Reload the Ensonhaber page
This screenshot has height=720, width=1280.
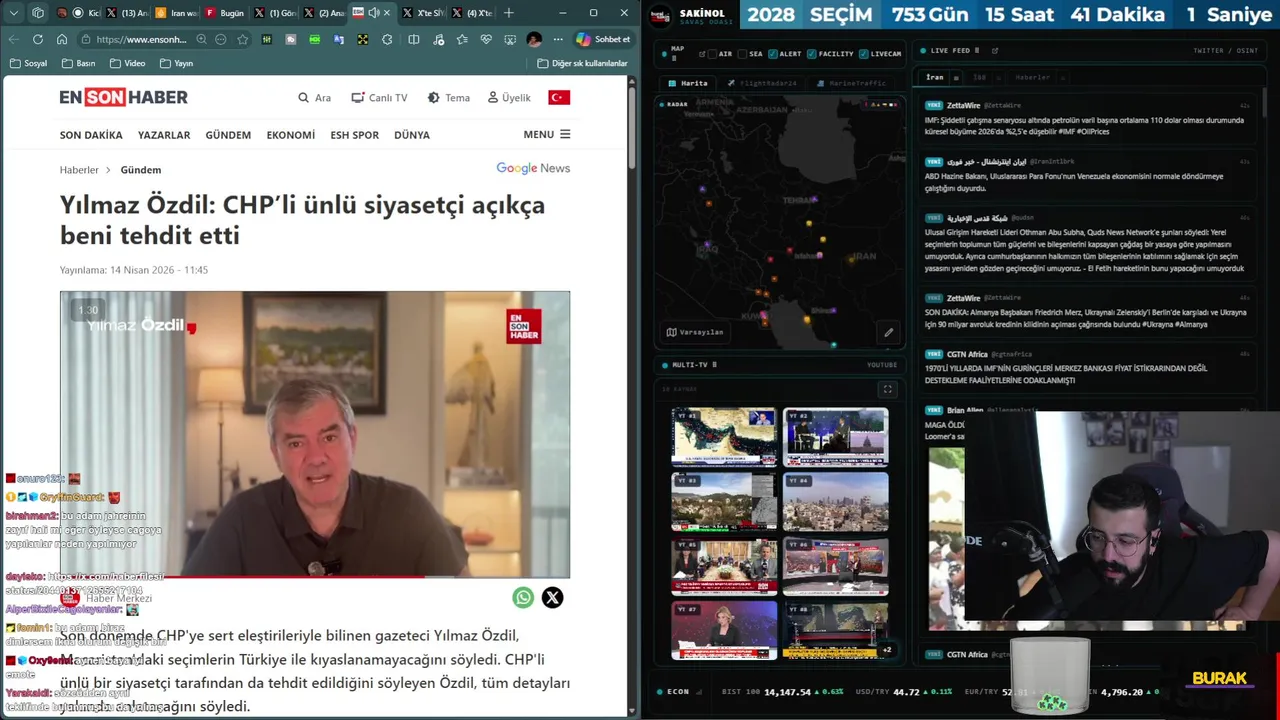click(x=38, y=39)
